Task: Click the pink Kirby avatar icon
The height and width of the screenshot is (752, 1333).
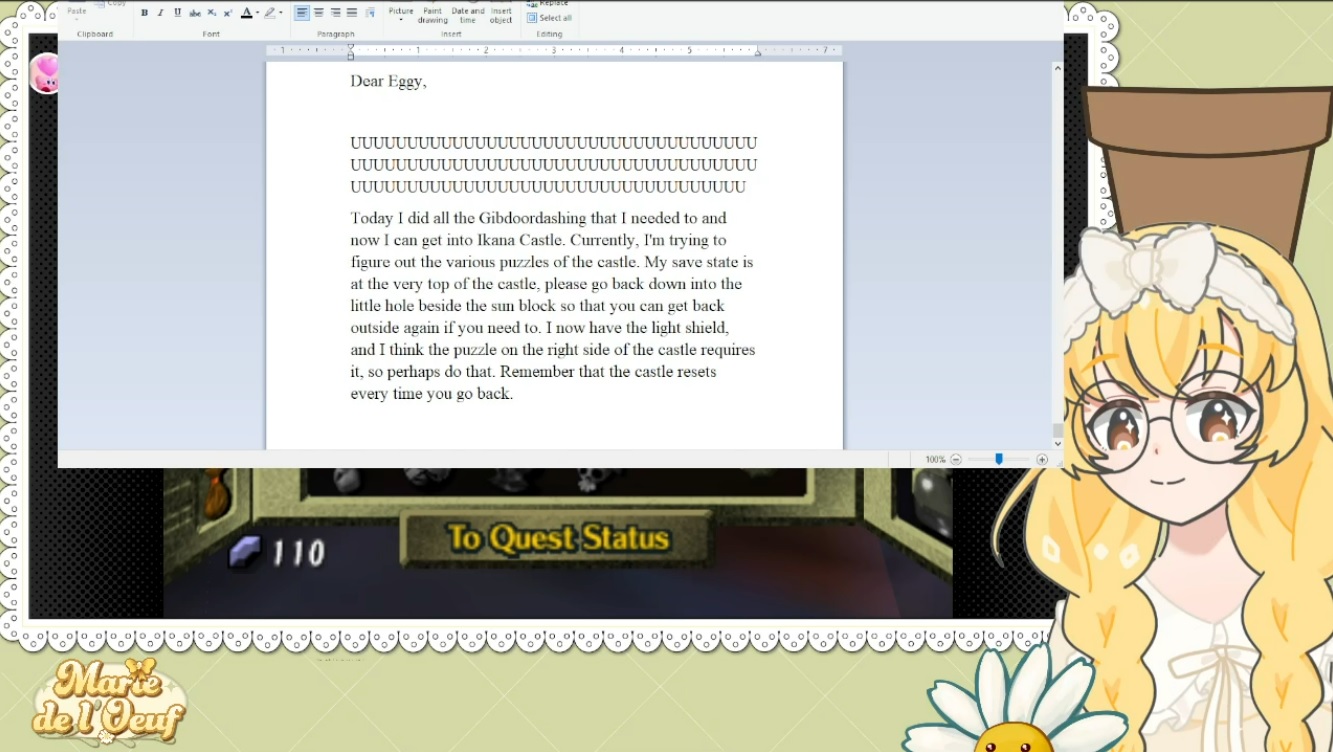Action: 46,73
